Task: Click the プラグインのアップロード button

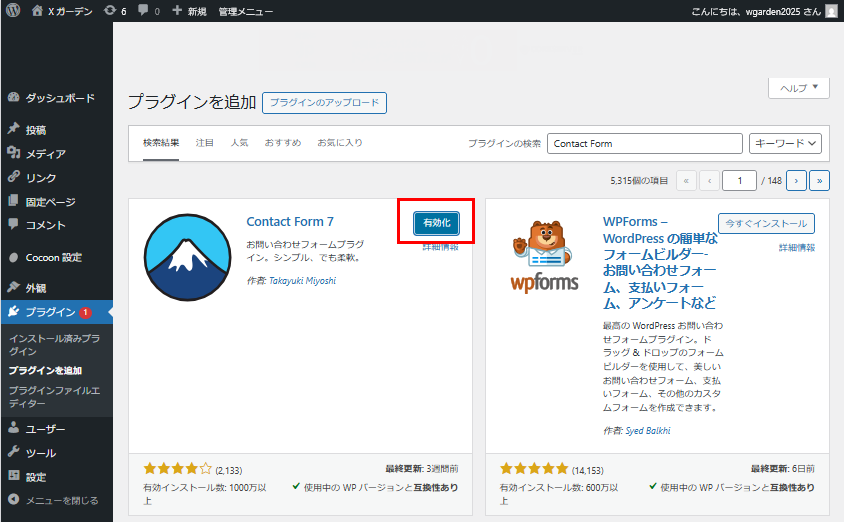Action: coord(325,103)
